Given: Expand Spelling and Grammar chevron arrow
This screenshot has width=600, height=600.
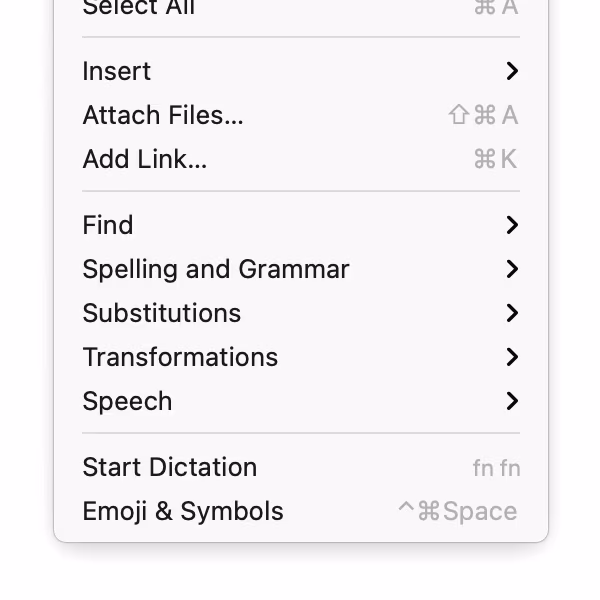Looking at the screenshot, I should 512,269.
